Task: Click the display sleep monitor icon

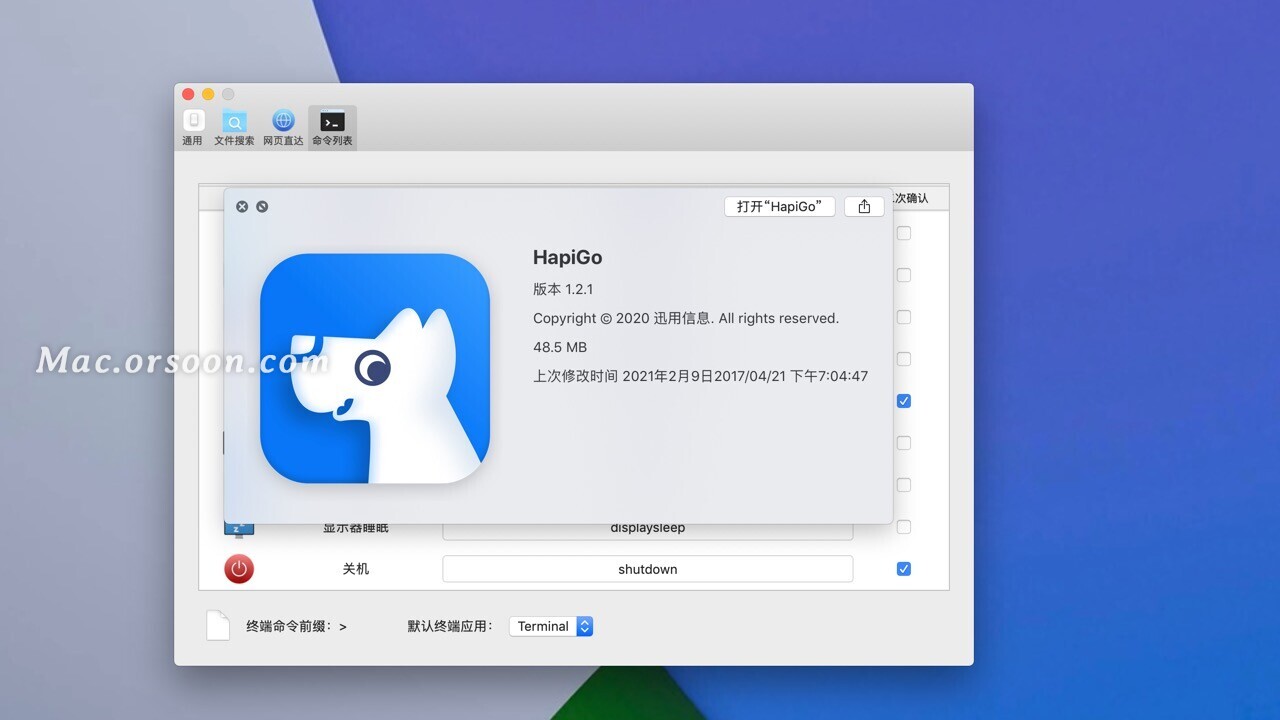Action: pyautogui.click(x=239, y=529)
